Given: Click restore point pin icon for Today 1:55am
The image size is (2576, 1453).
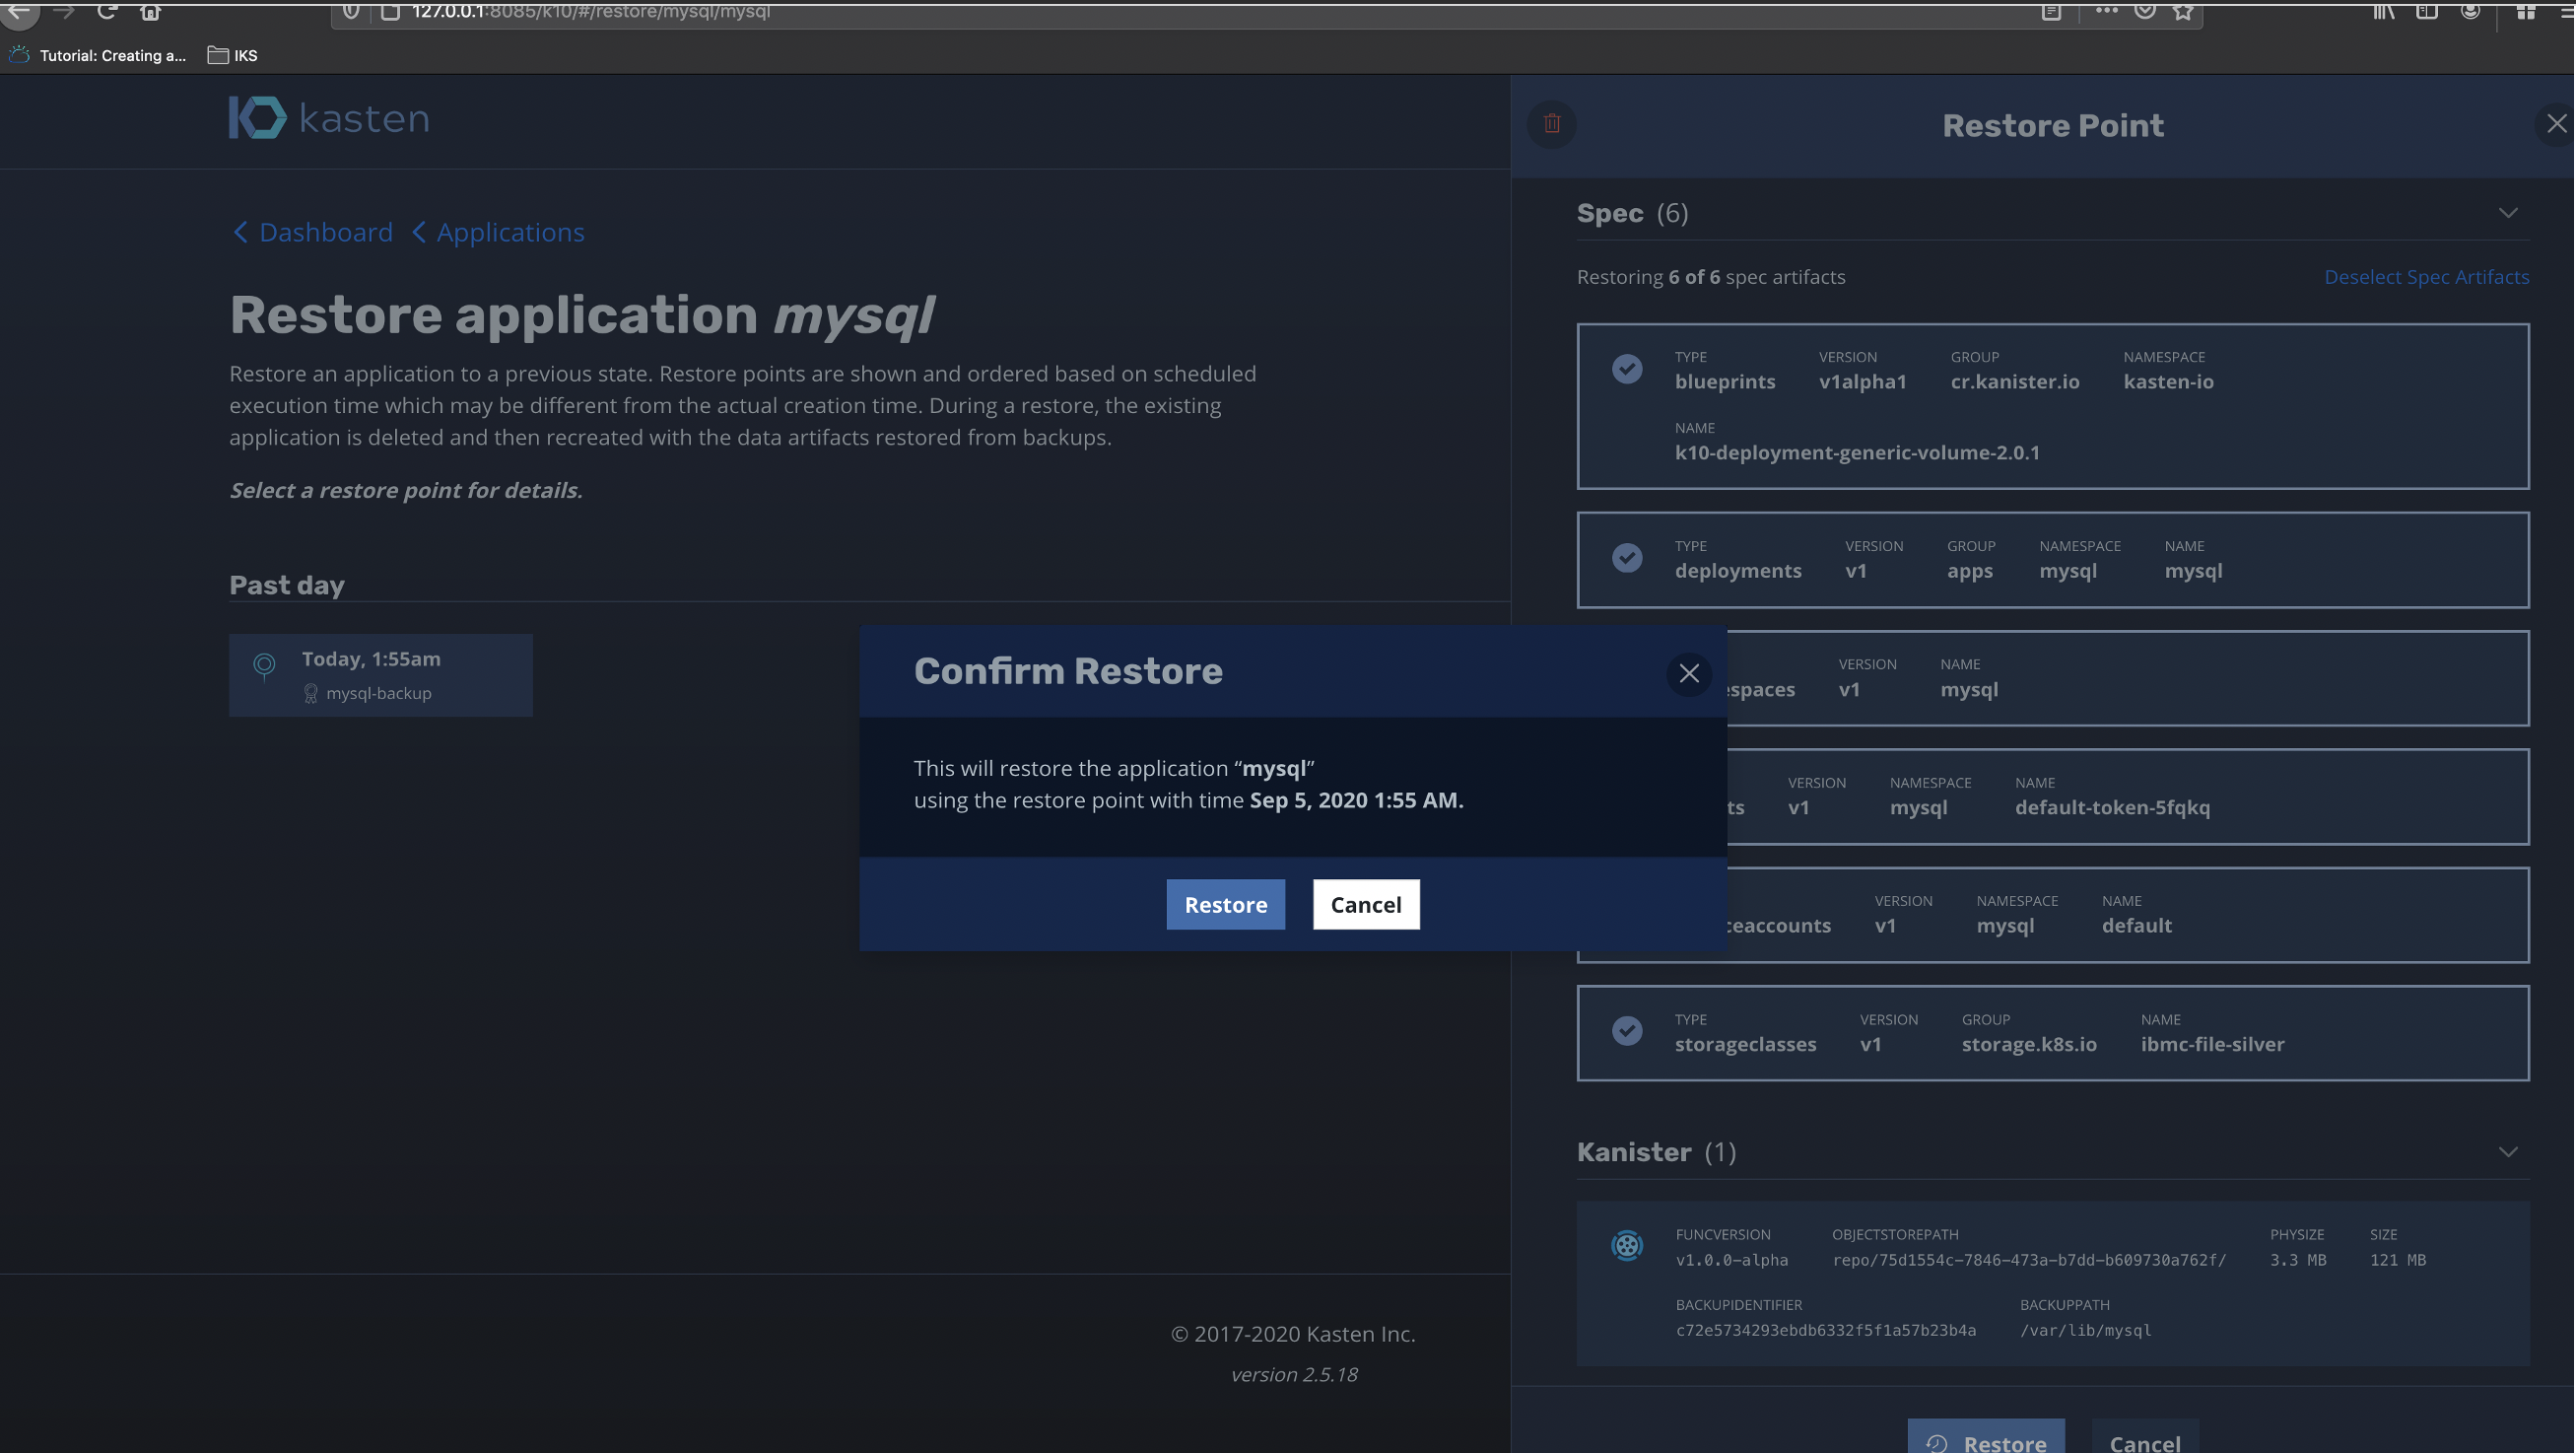Looking at the screenshot, I should pos(264,665).
